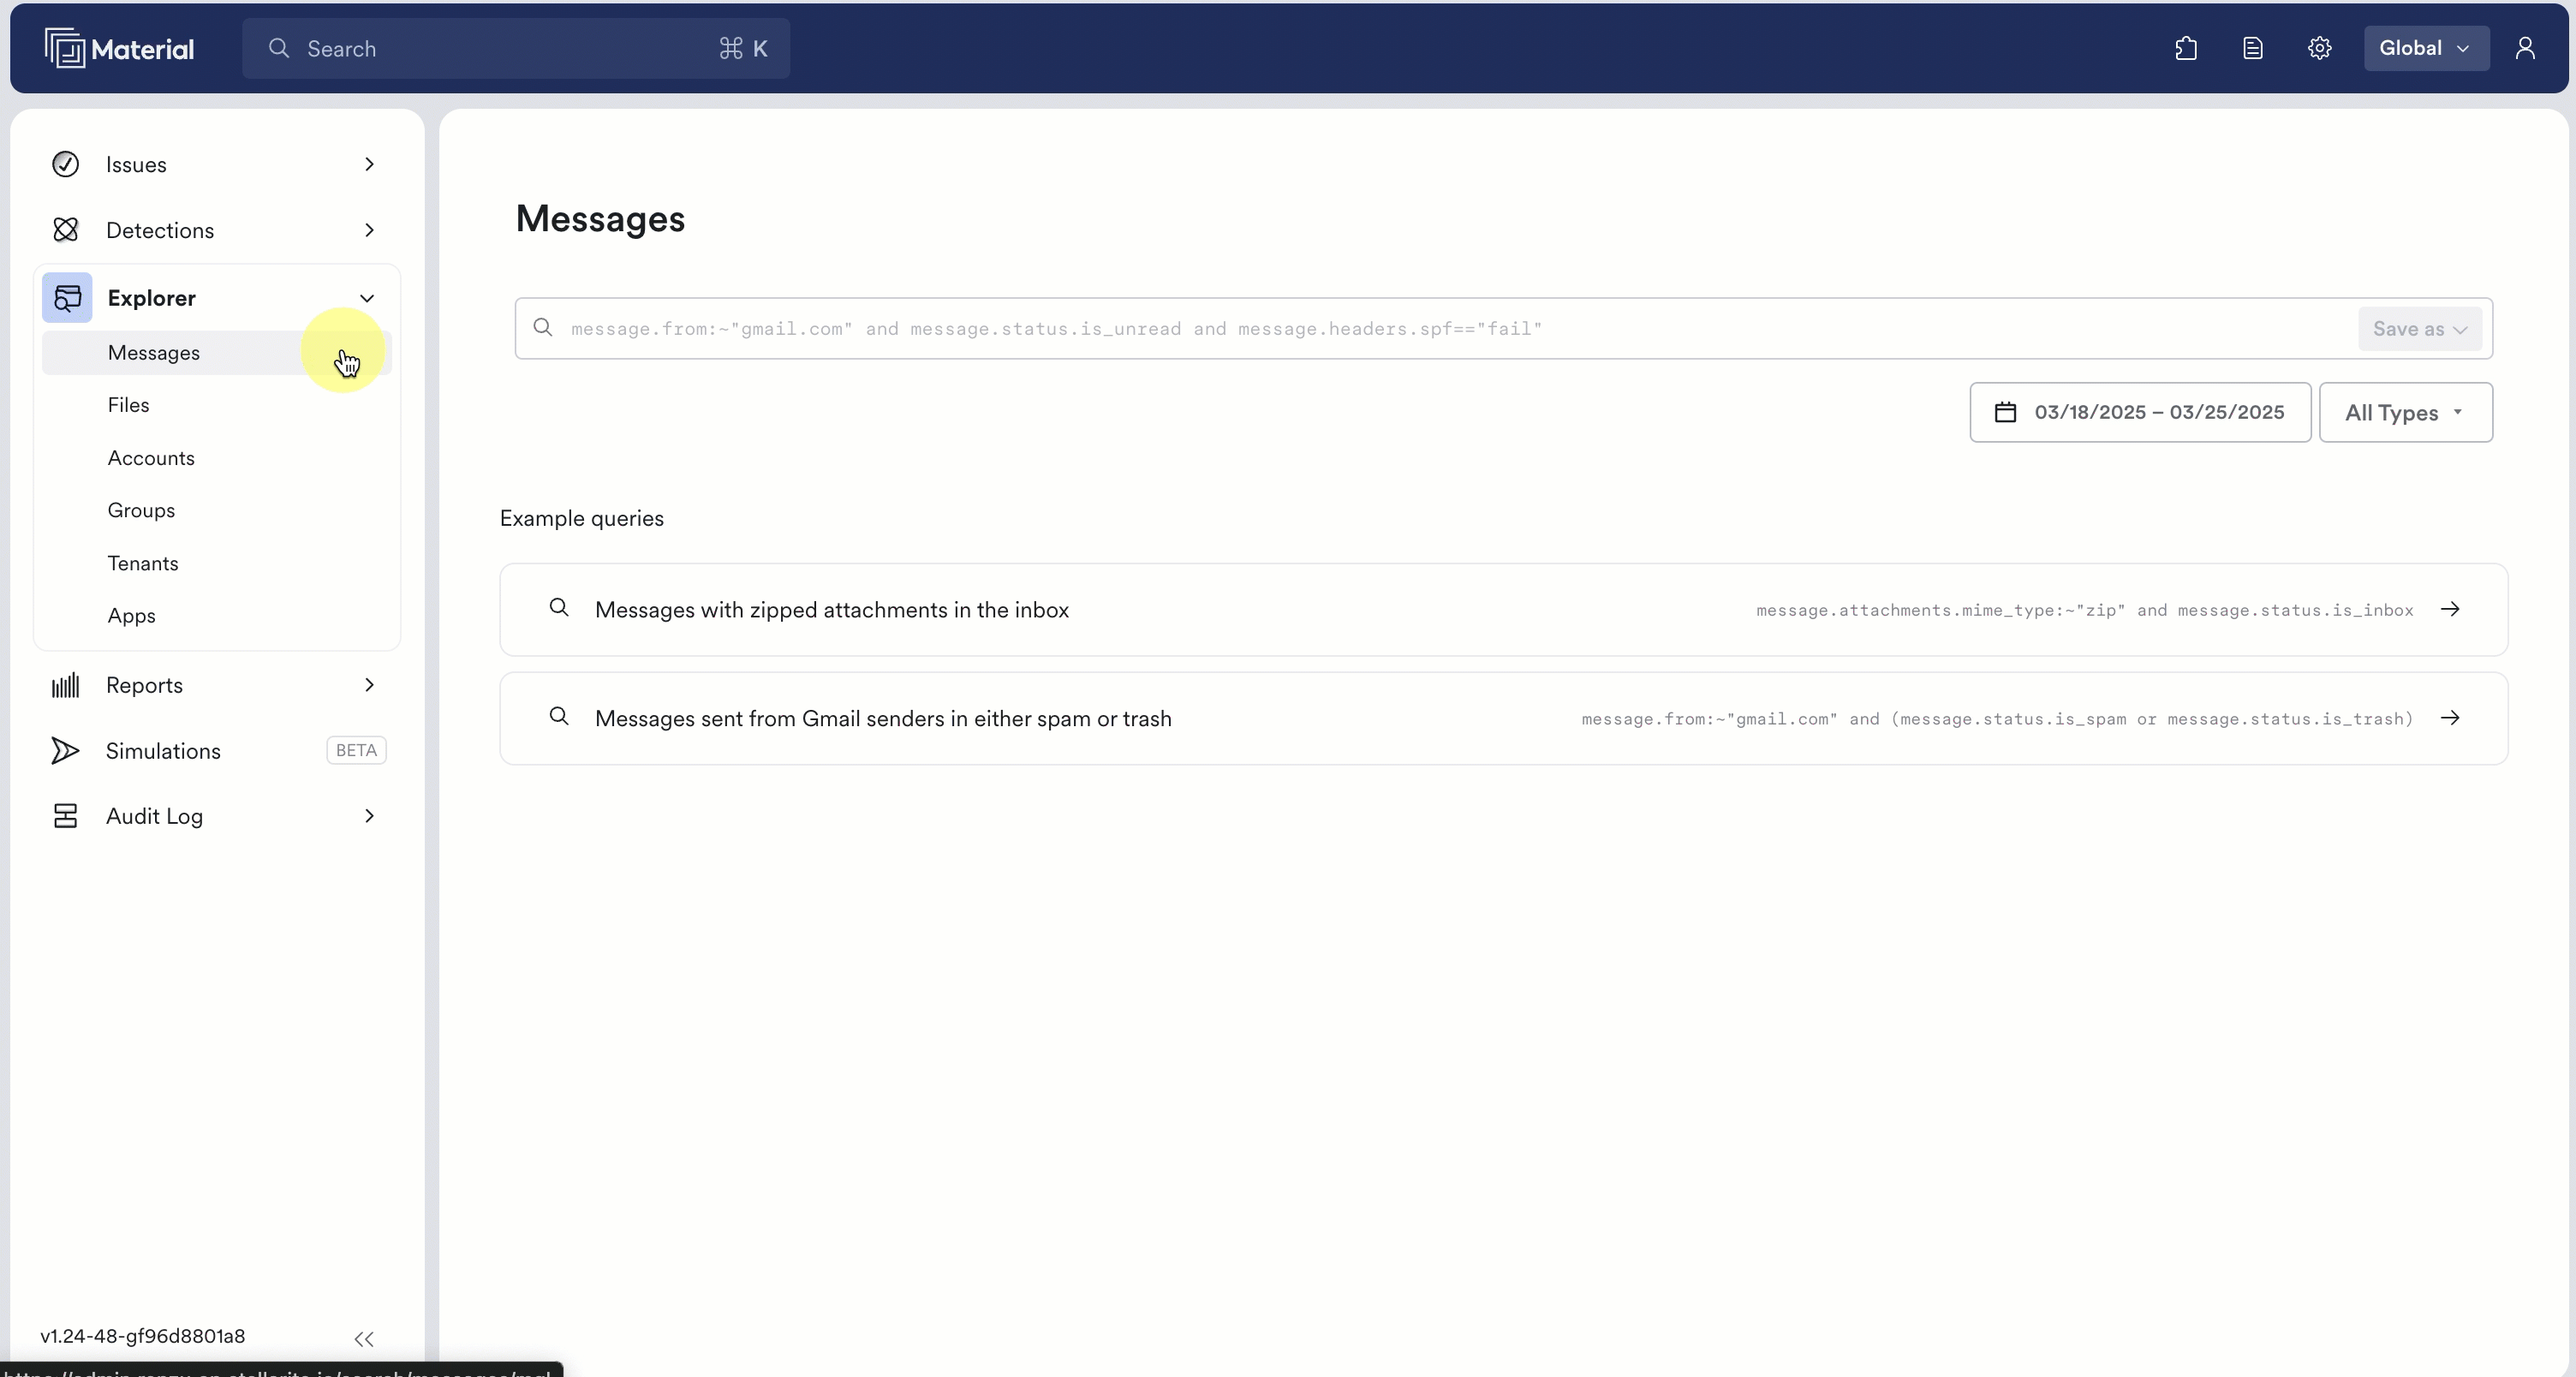The image size is (2576, 1377).
Task: Open the All Types filter dropdown
Action: 2405,412
